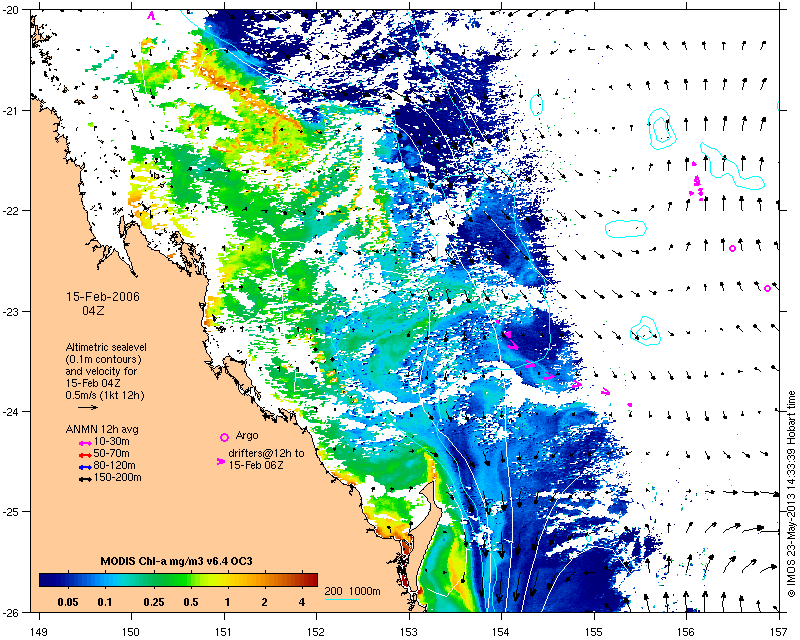Viewport: 800px width, 640px height.
Task: Click the Argo legend label
Action: (x=247, y=436)
